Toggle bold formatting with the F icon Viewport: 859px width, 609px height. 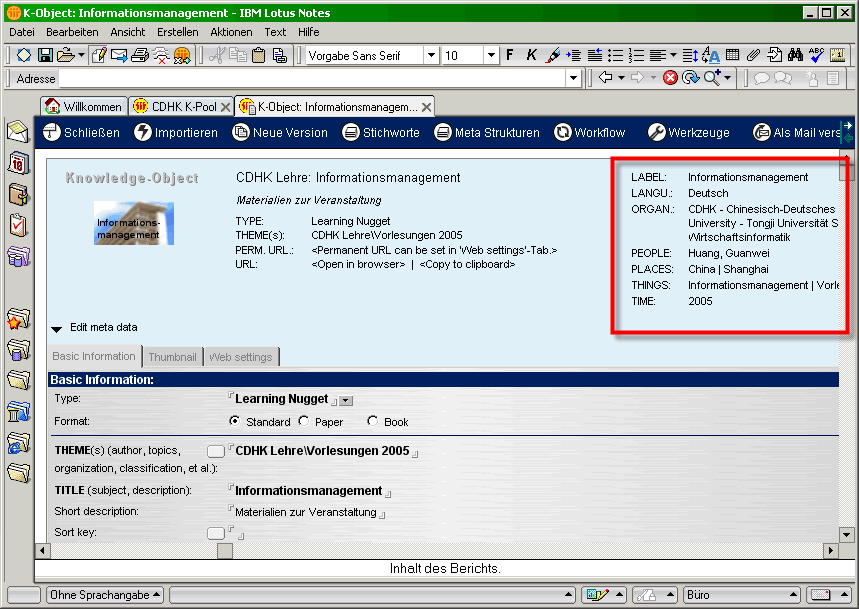click(510, 55)
